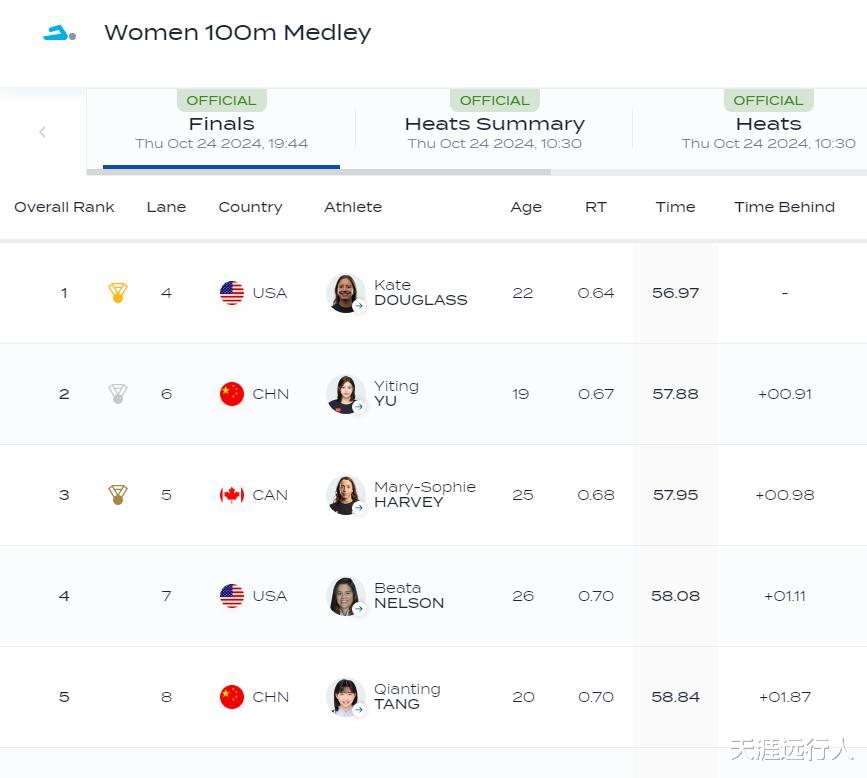Click the China flag in Yiting Yu's row

232,394
